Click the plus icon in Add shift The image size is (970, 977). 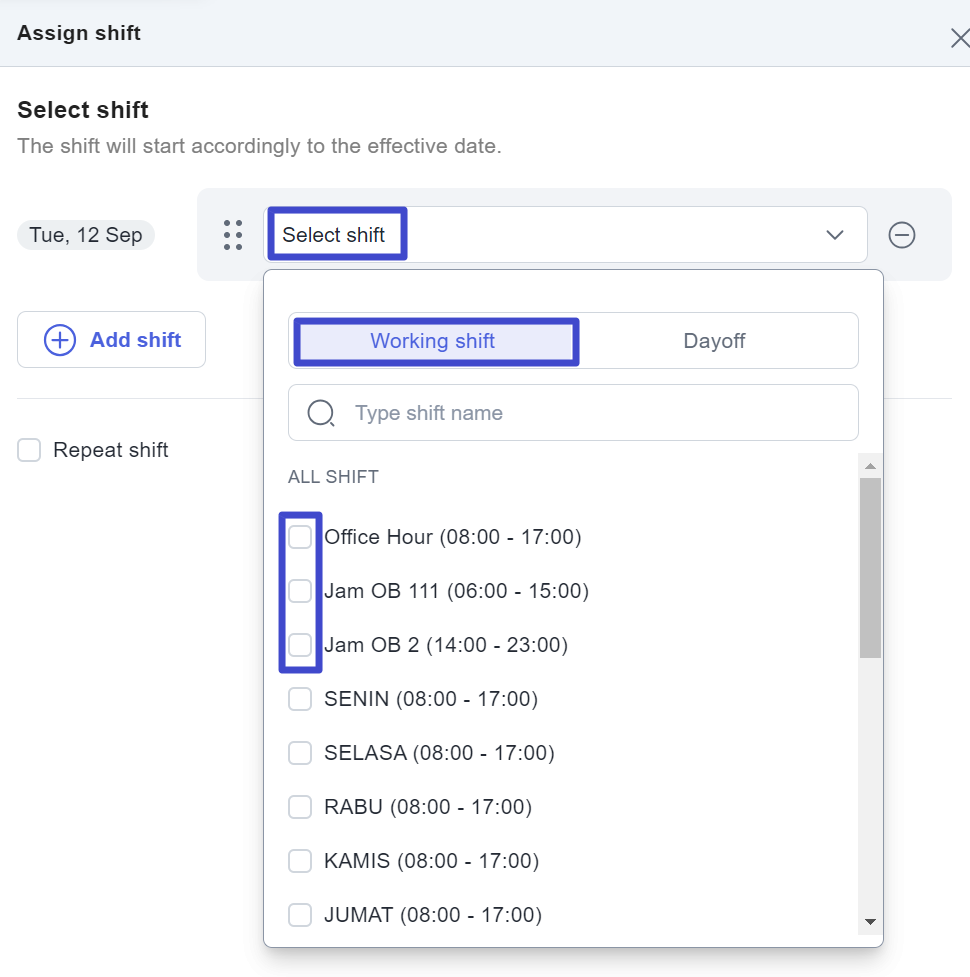[x=60, y=340]
